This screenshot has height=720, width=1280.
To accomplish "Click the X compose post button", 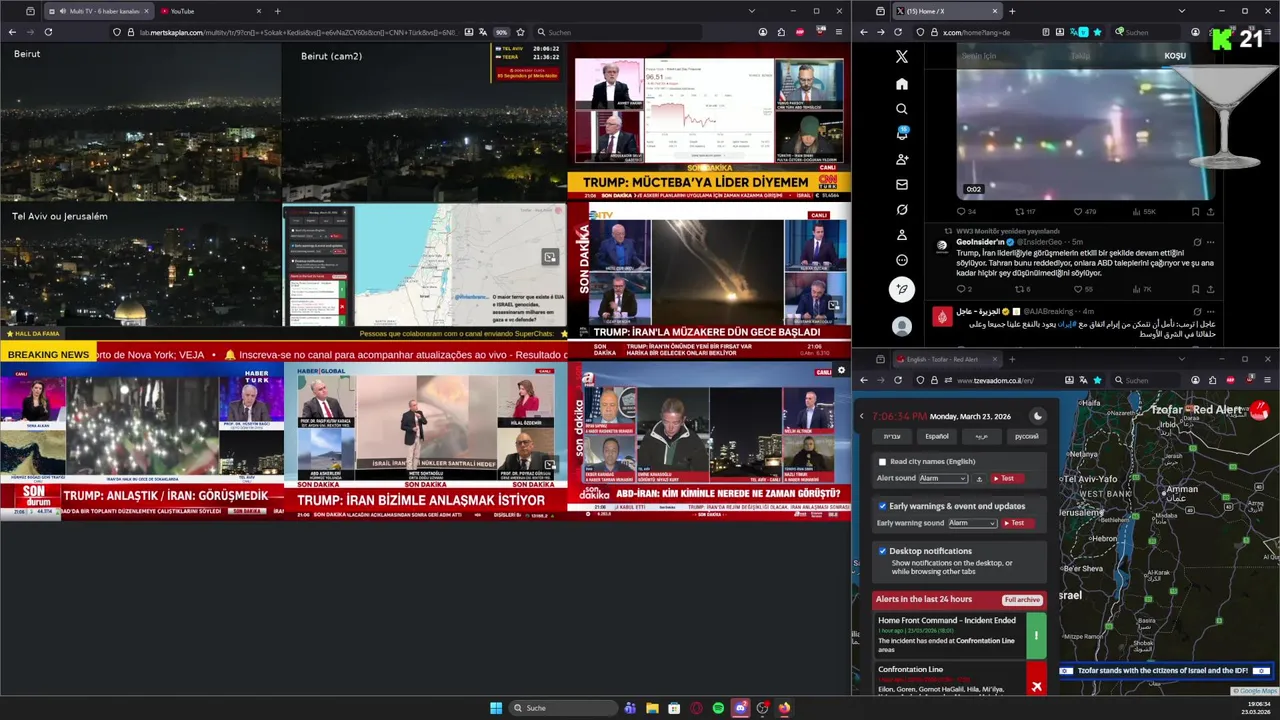I will tap(902, 290).
